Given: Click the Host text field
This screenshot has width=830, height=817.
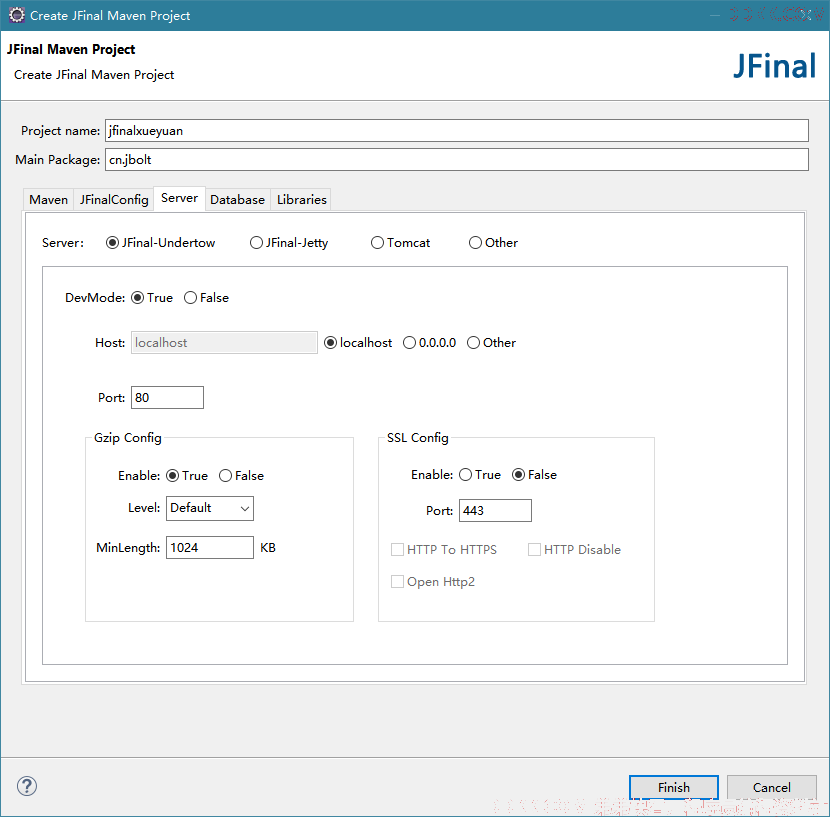Looking at the screenshot, I should point(224,343).
